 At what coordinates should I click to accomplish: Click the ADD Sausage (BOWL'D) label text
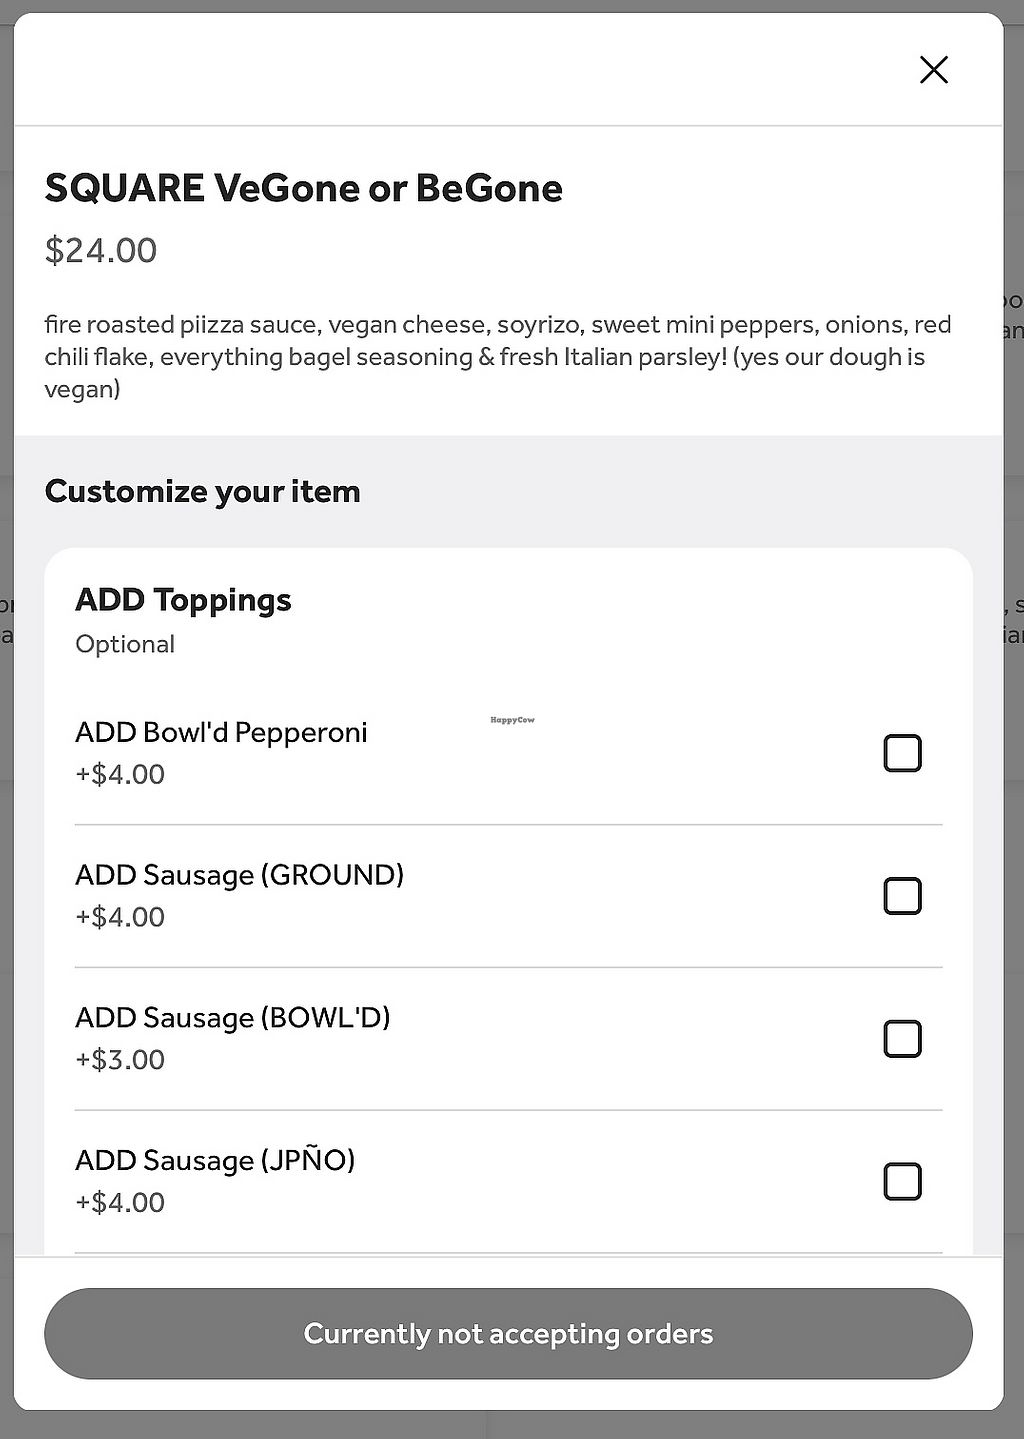pos(232,1018)
